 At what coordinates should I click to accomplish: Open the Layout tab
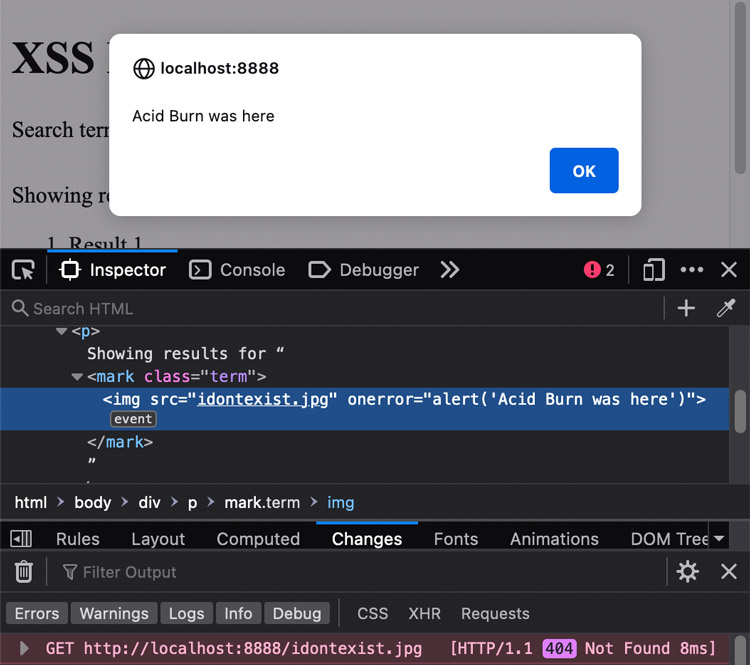coord(158,539)
